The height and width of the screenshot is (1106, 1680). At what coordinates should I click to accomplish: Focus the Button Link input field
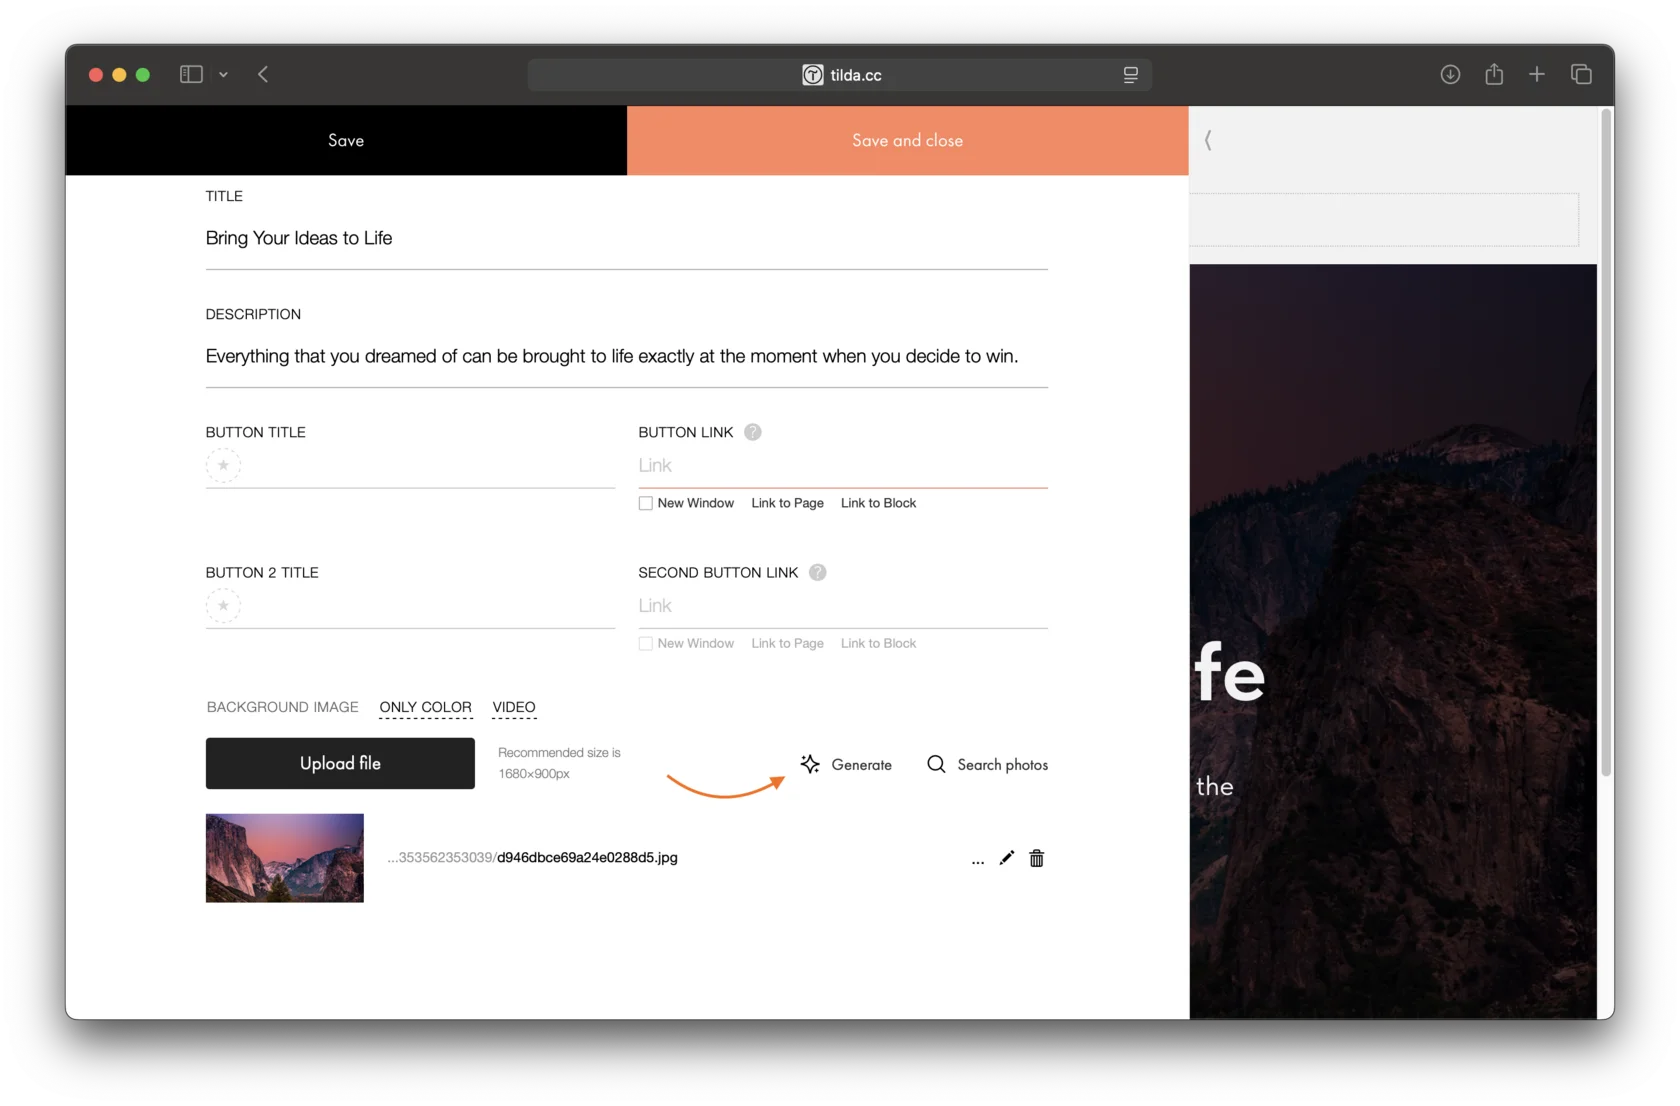coord(843,465)
